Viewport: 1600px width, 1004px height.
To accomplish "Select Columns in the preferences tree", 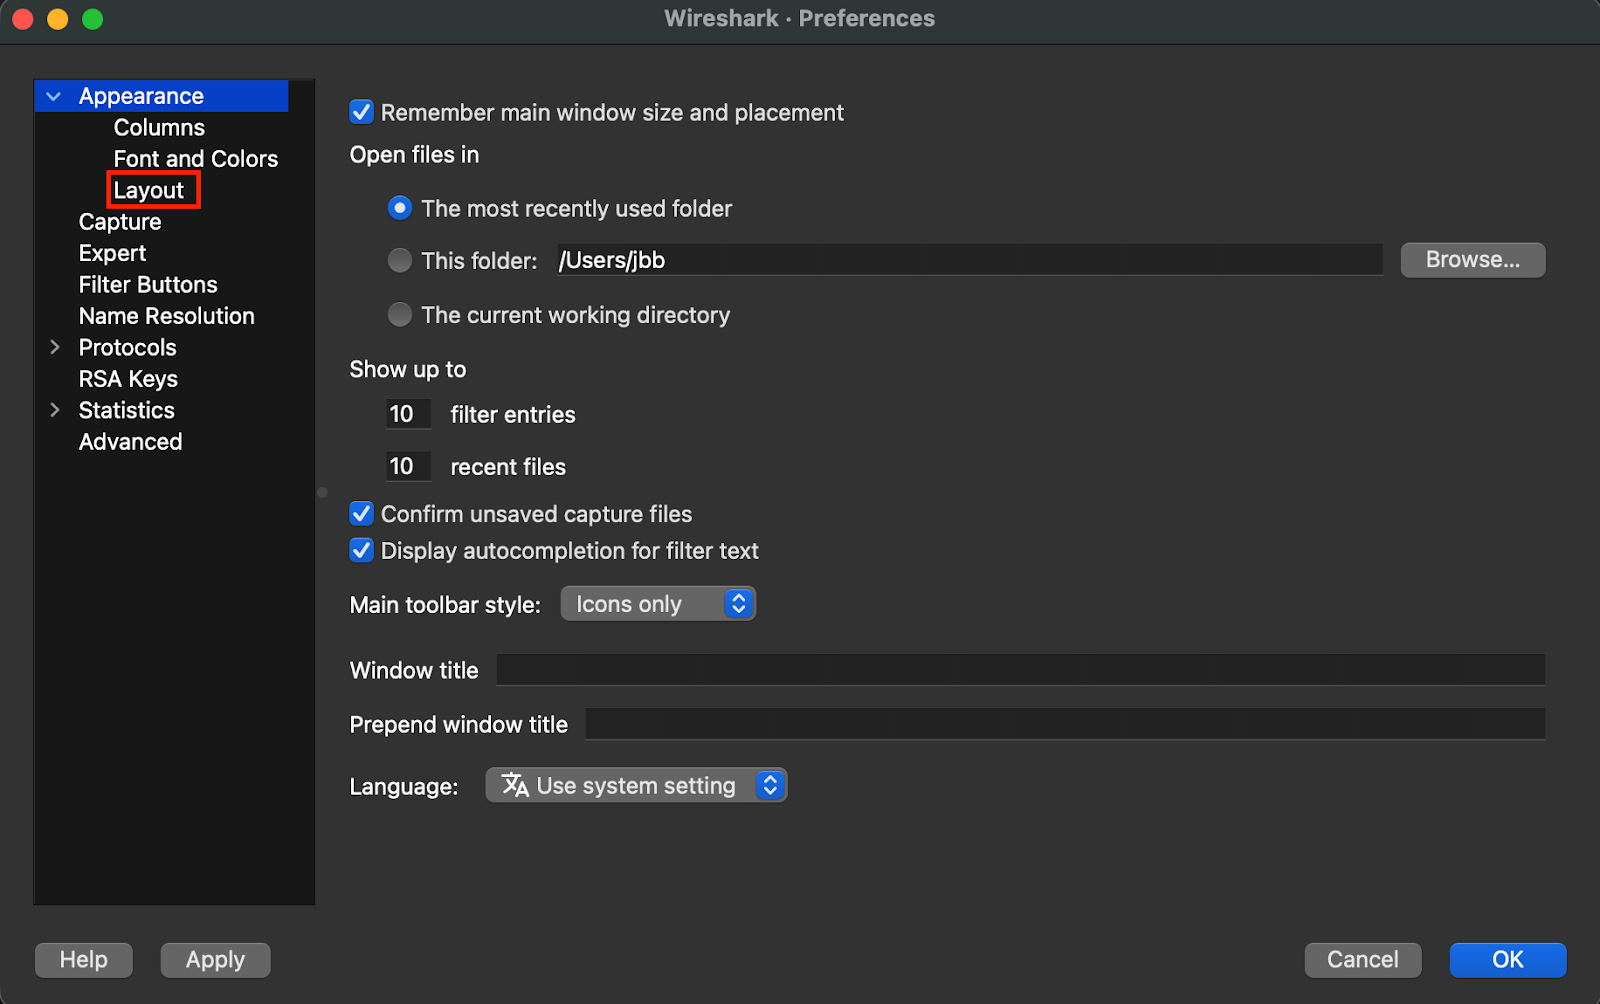I will (159, 127).
